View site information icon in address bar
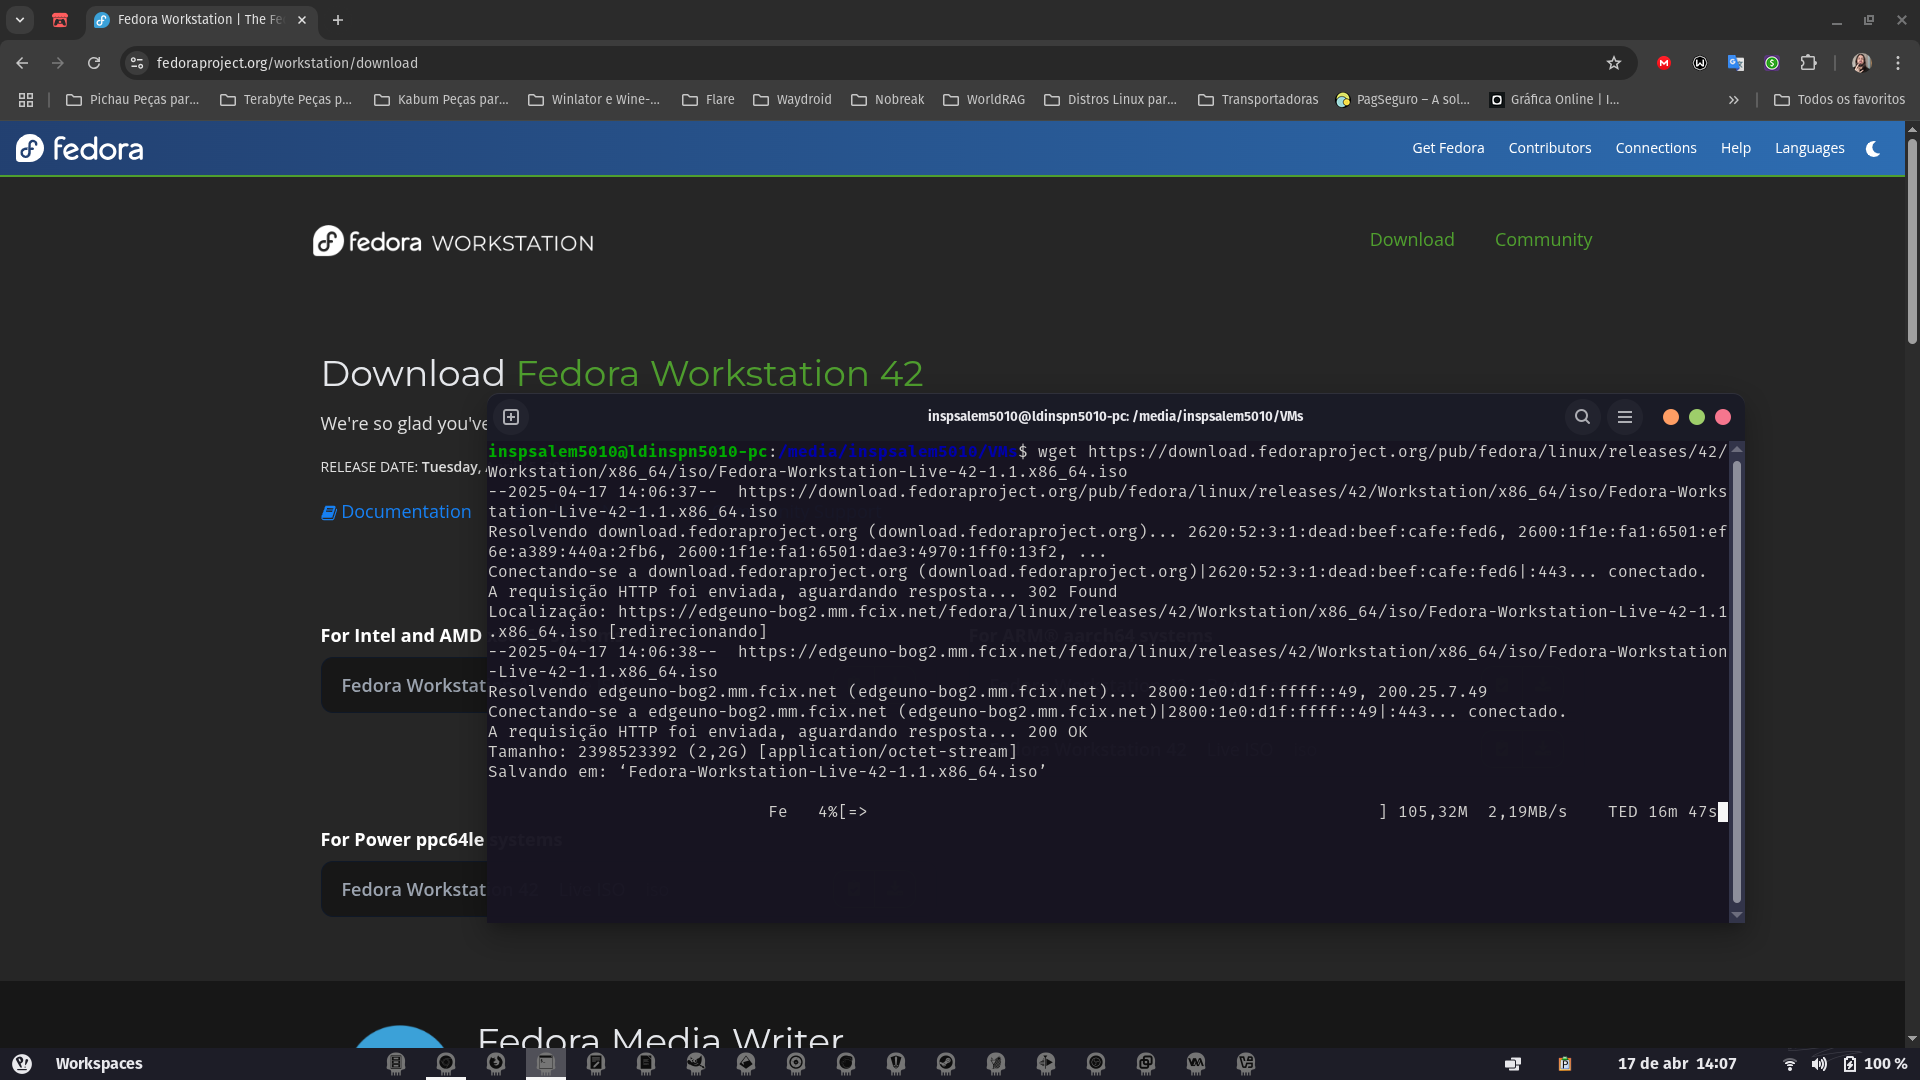Viewport: 1920px width, 1080px height. pyautogui.click(x=137, y=63)
